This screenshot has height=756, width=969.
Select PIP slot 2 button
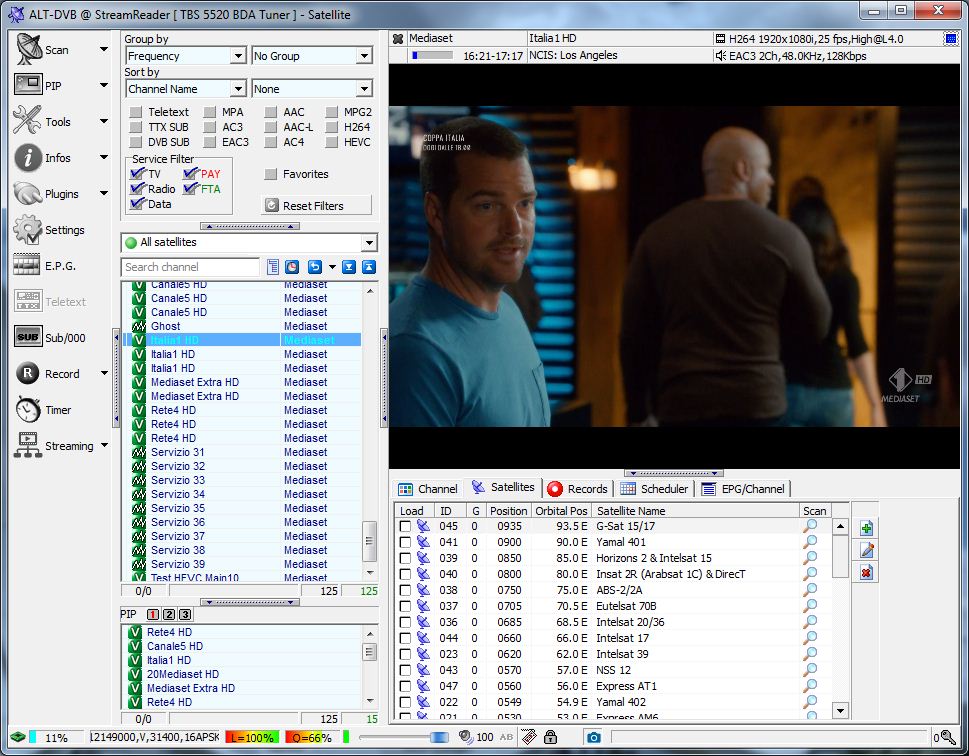(169, 614)
